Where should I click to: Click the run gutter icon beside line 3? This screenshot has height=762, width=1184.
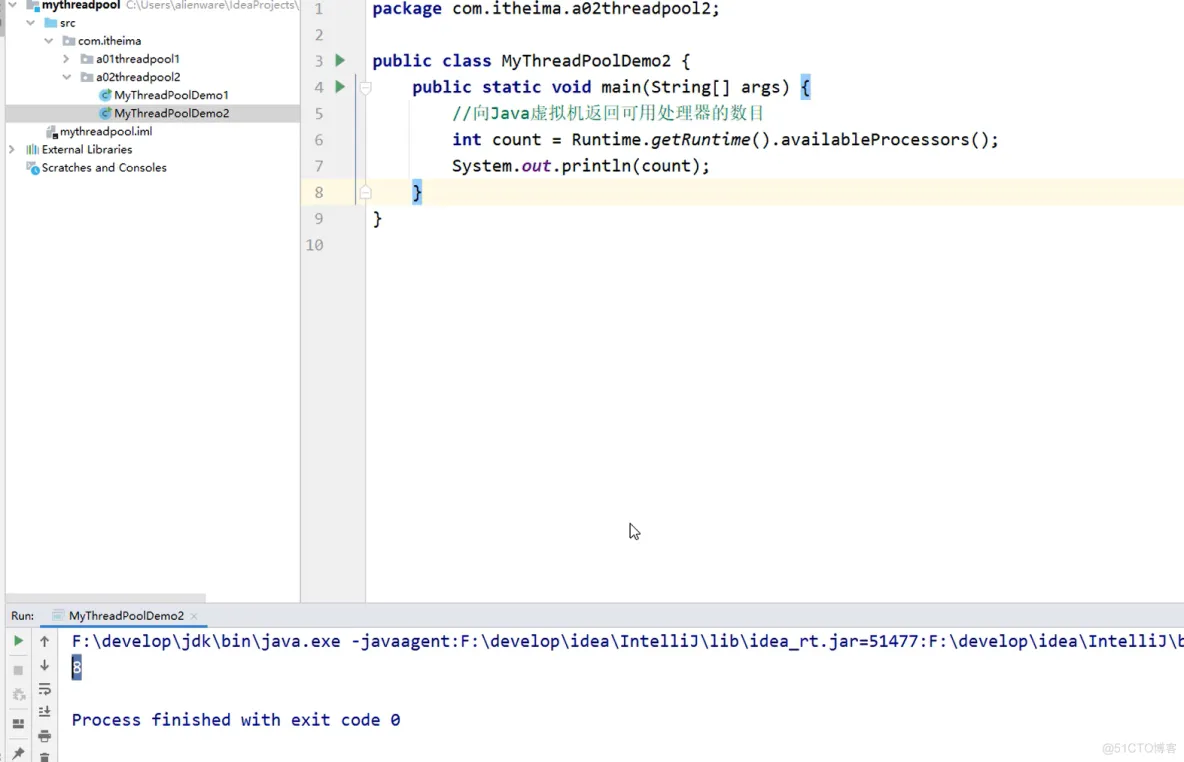coord(339,60)
